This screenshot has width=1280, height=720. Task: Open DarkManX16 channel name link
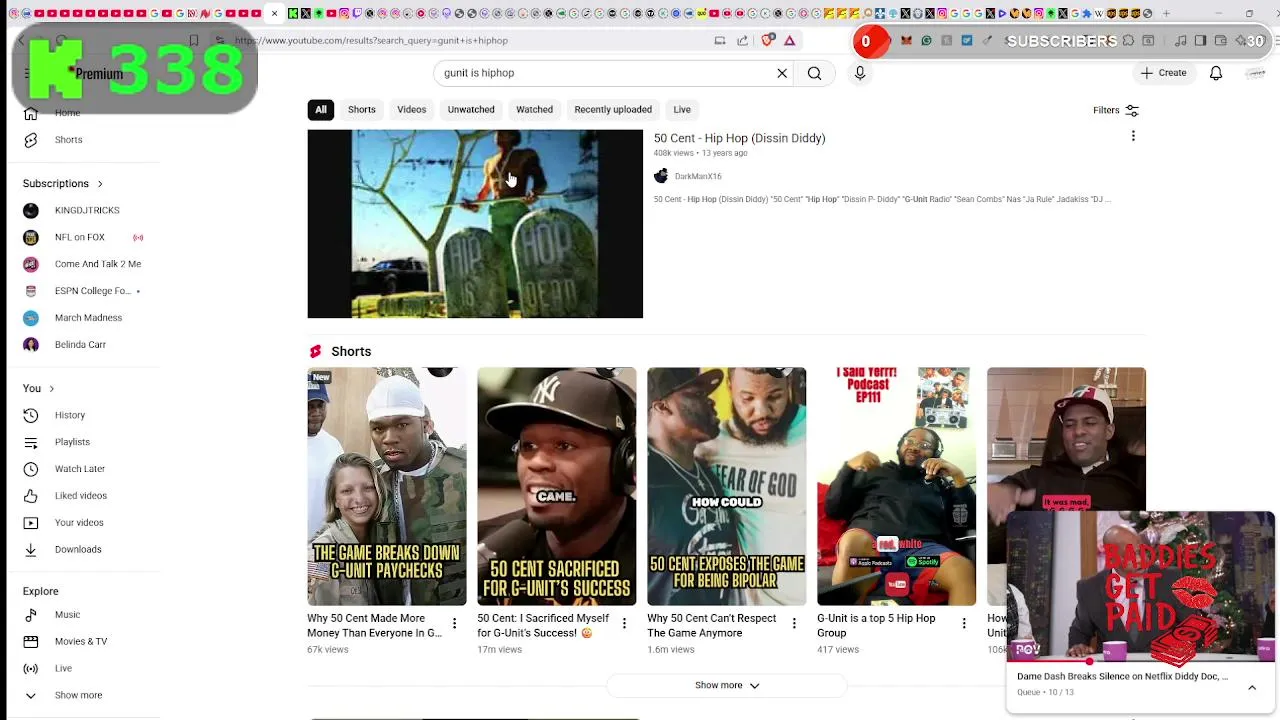698,177
